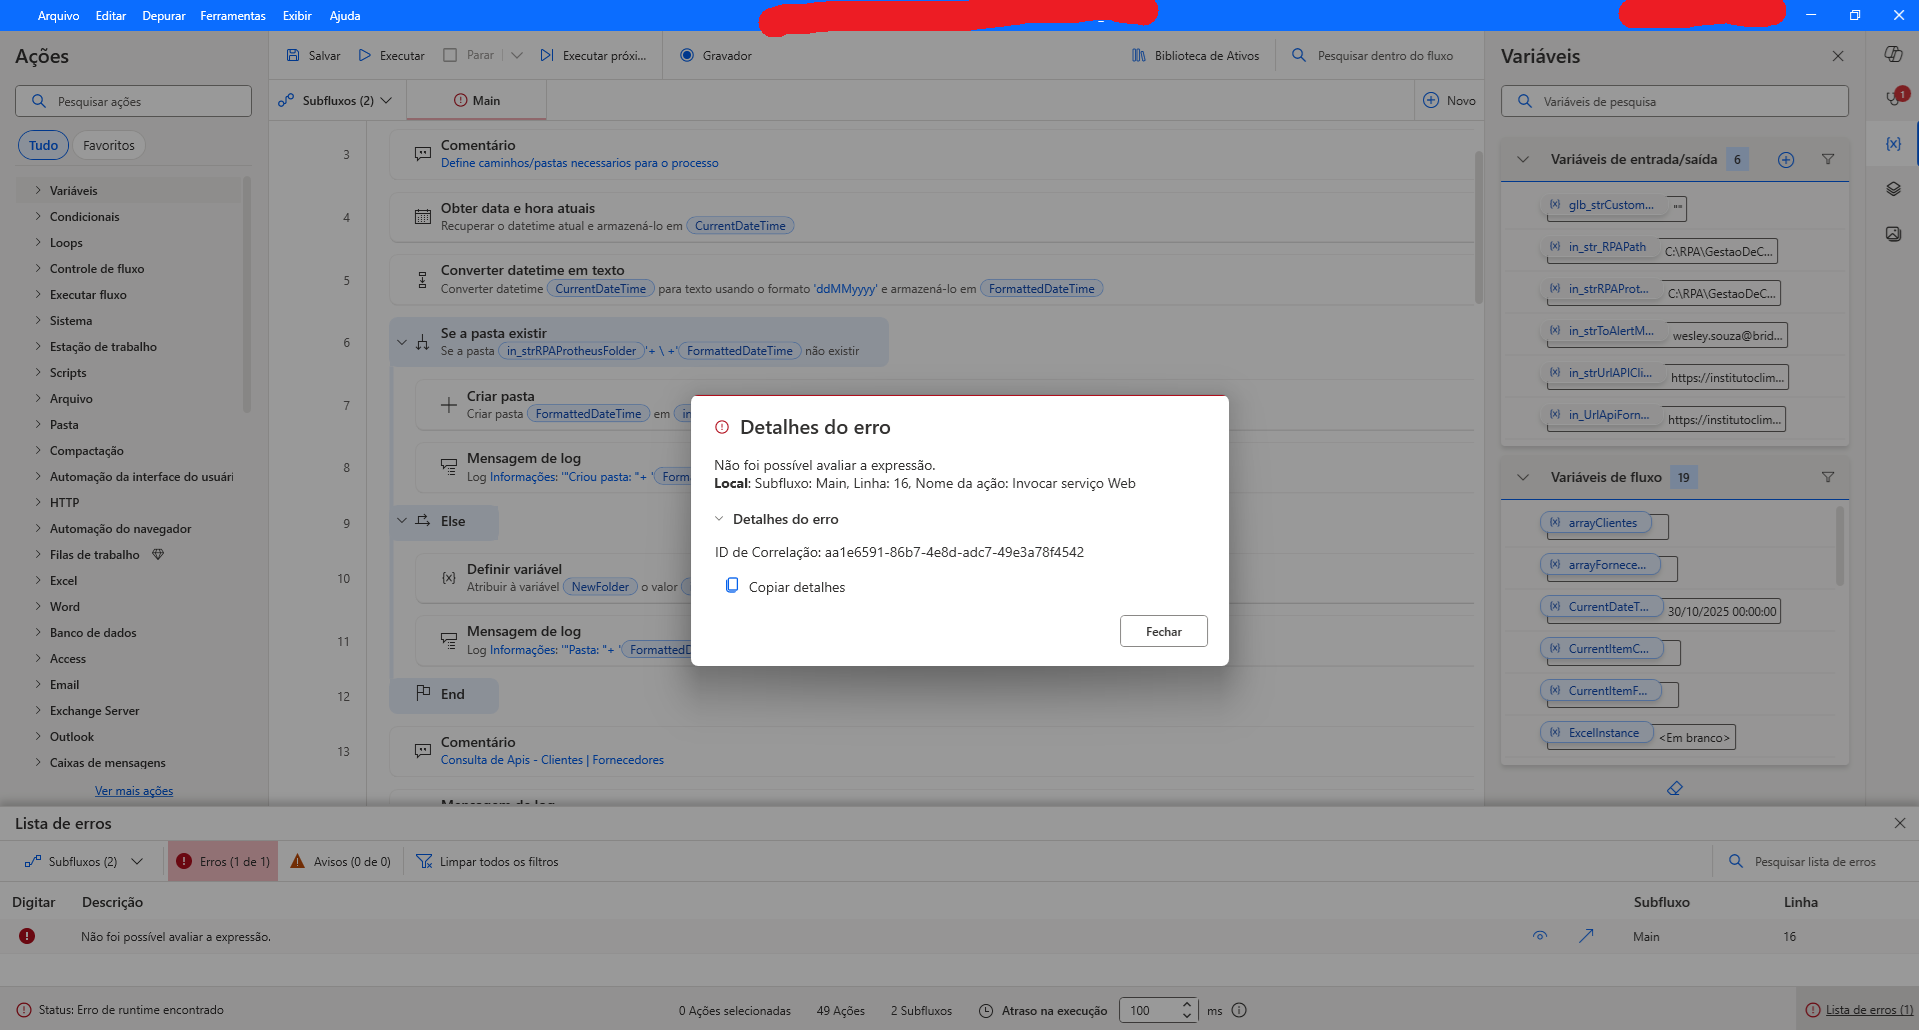The image size is (1919, 1030).
Task: Click flow designer vertical scrollbar
Action: [1478, 226]
